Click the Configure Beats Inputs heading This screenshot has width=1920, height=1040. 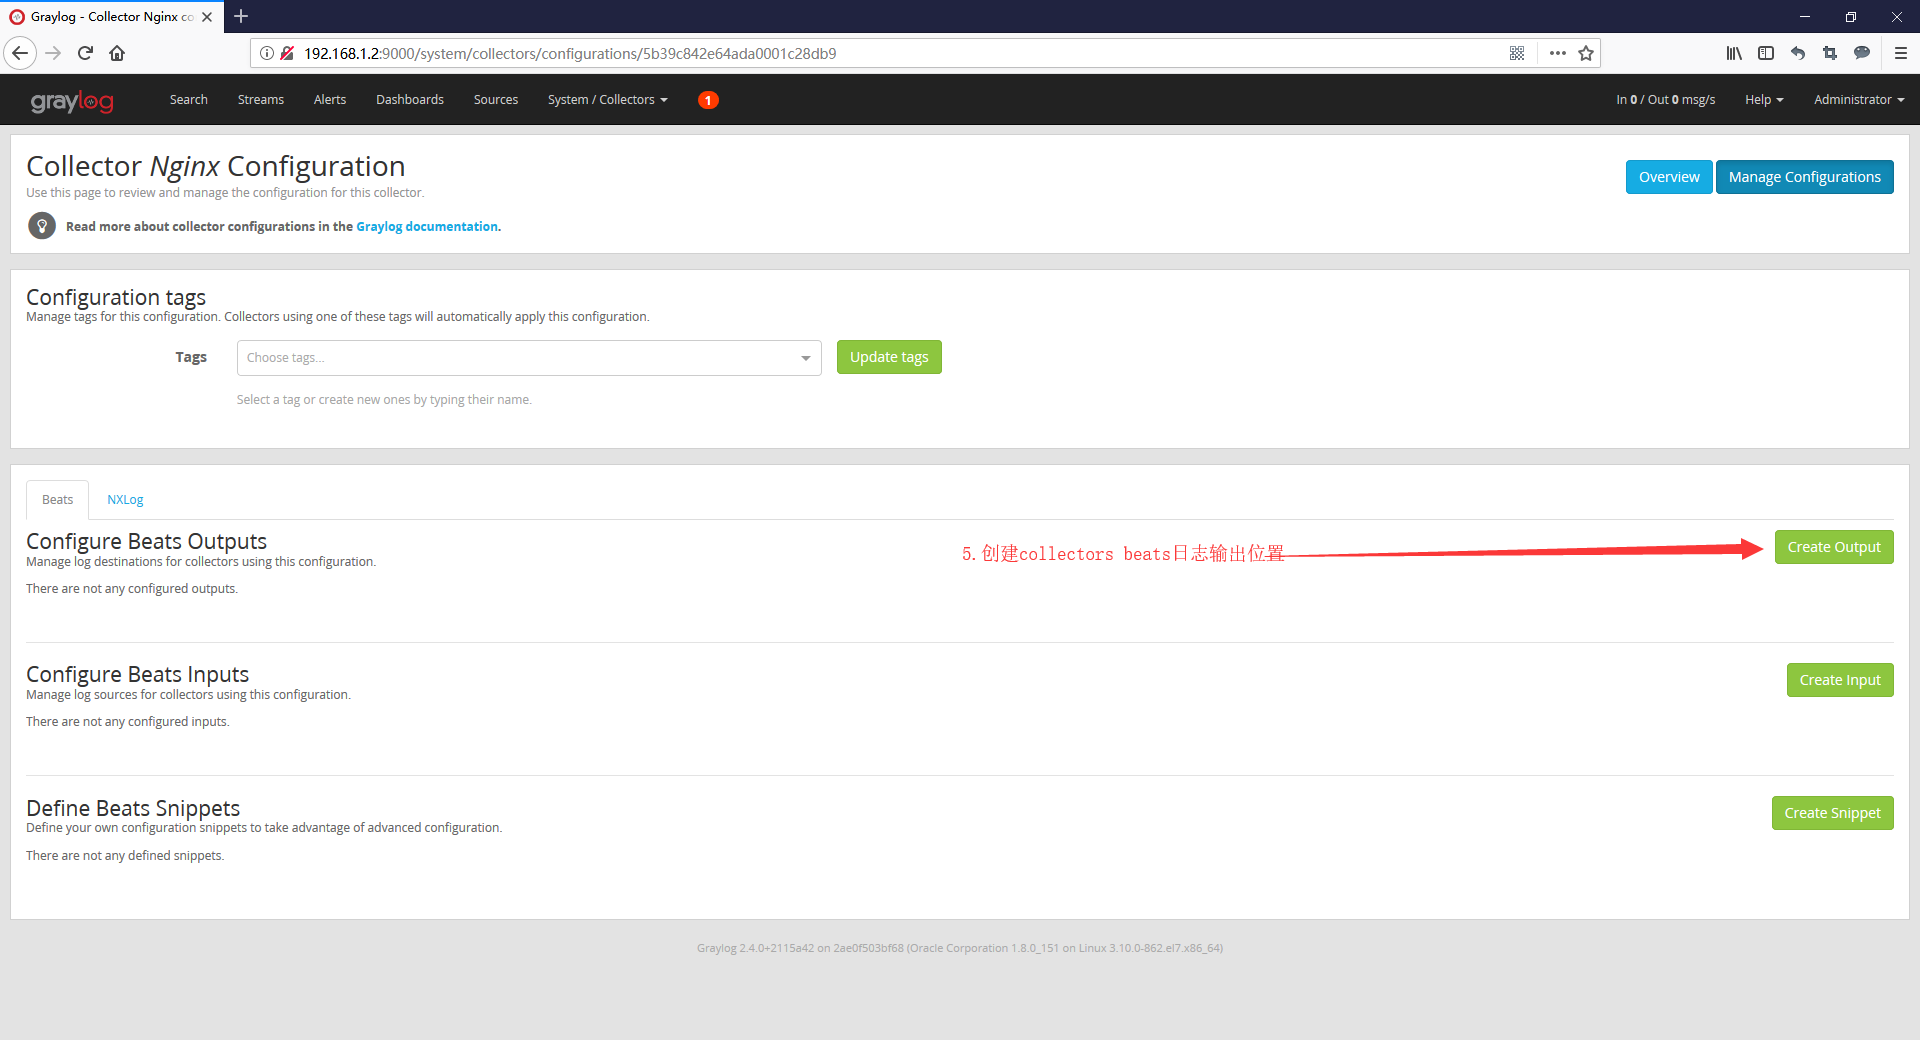click(137, 674)
